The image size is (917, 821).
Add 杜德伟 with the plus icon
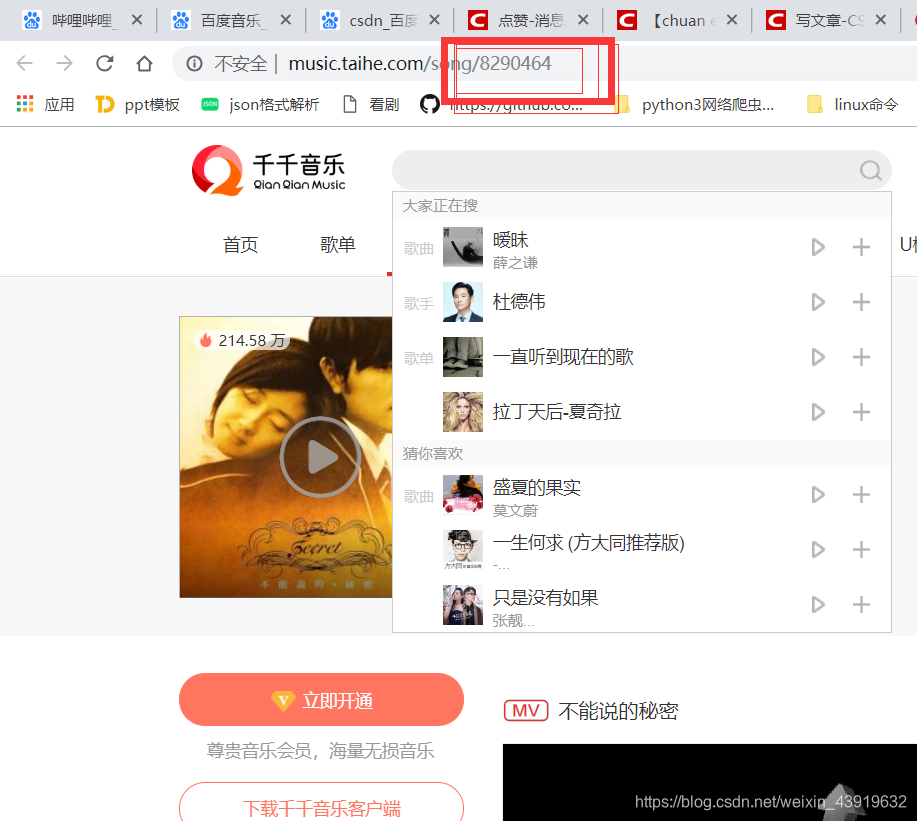pos(861,302)
